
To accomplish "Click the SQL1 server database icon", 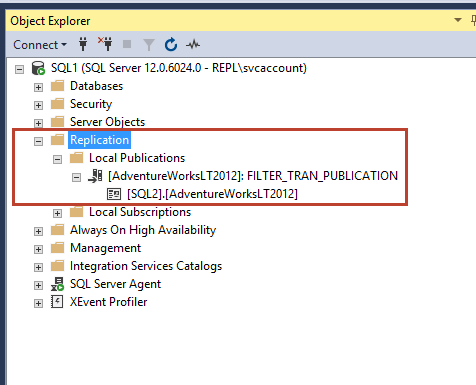I will pyautogui.click(x=38, y=68).
